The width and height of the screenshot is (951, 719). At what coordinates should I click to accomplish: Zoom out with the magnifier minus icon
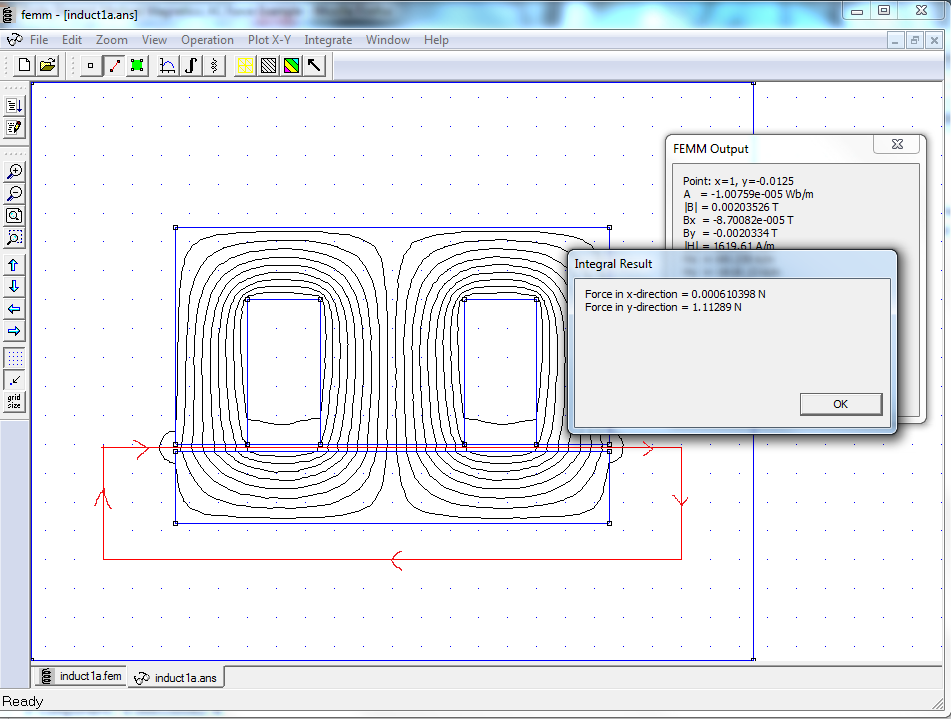click(14, 194)
